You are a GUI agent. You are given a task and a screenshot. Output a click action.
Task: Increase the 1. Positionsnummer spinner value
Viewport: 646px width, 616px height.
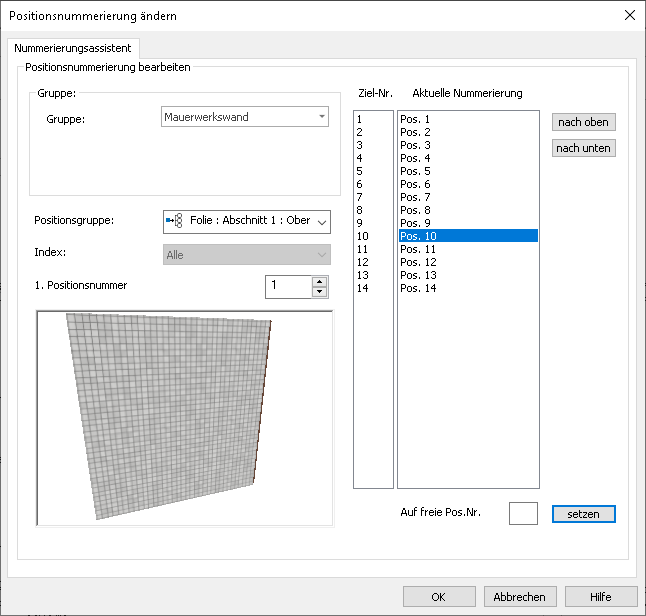pyautogui.click(x=319, y=282)
